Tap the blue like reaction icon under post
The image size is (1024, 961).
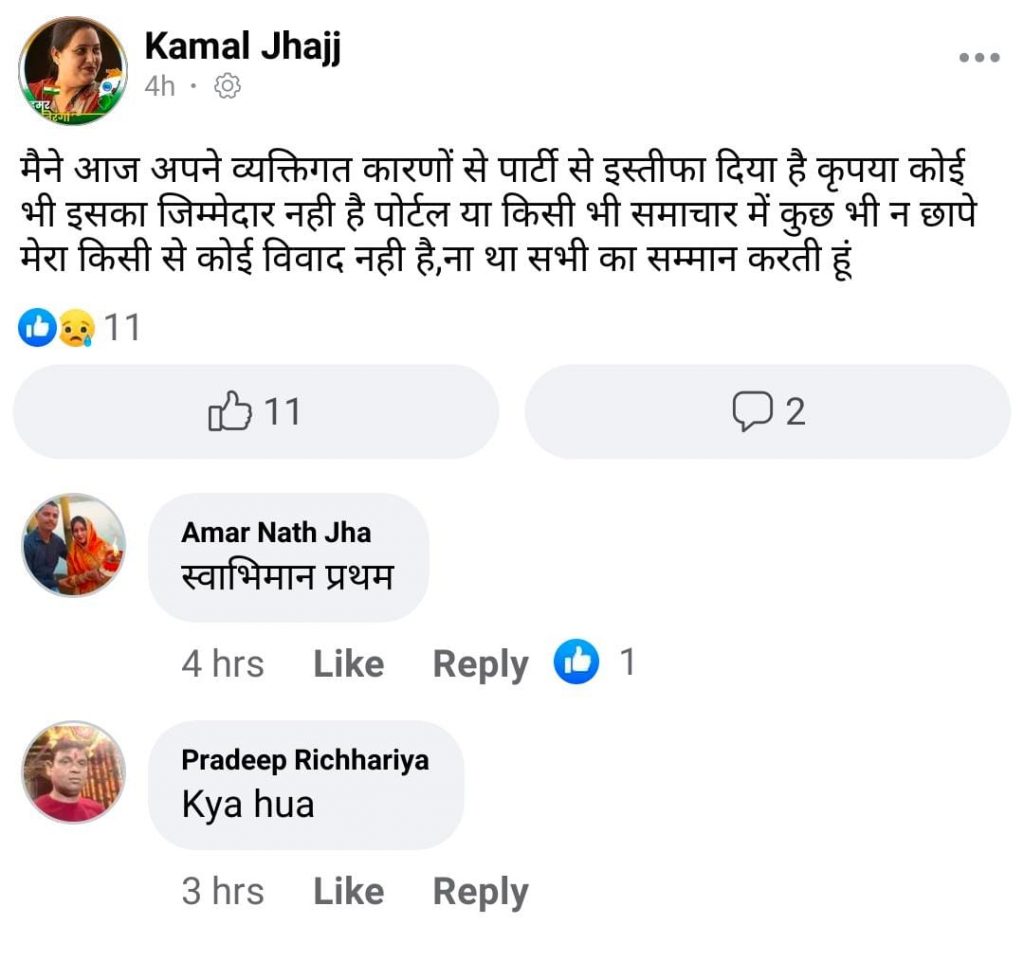(37, 327)
